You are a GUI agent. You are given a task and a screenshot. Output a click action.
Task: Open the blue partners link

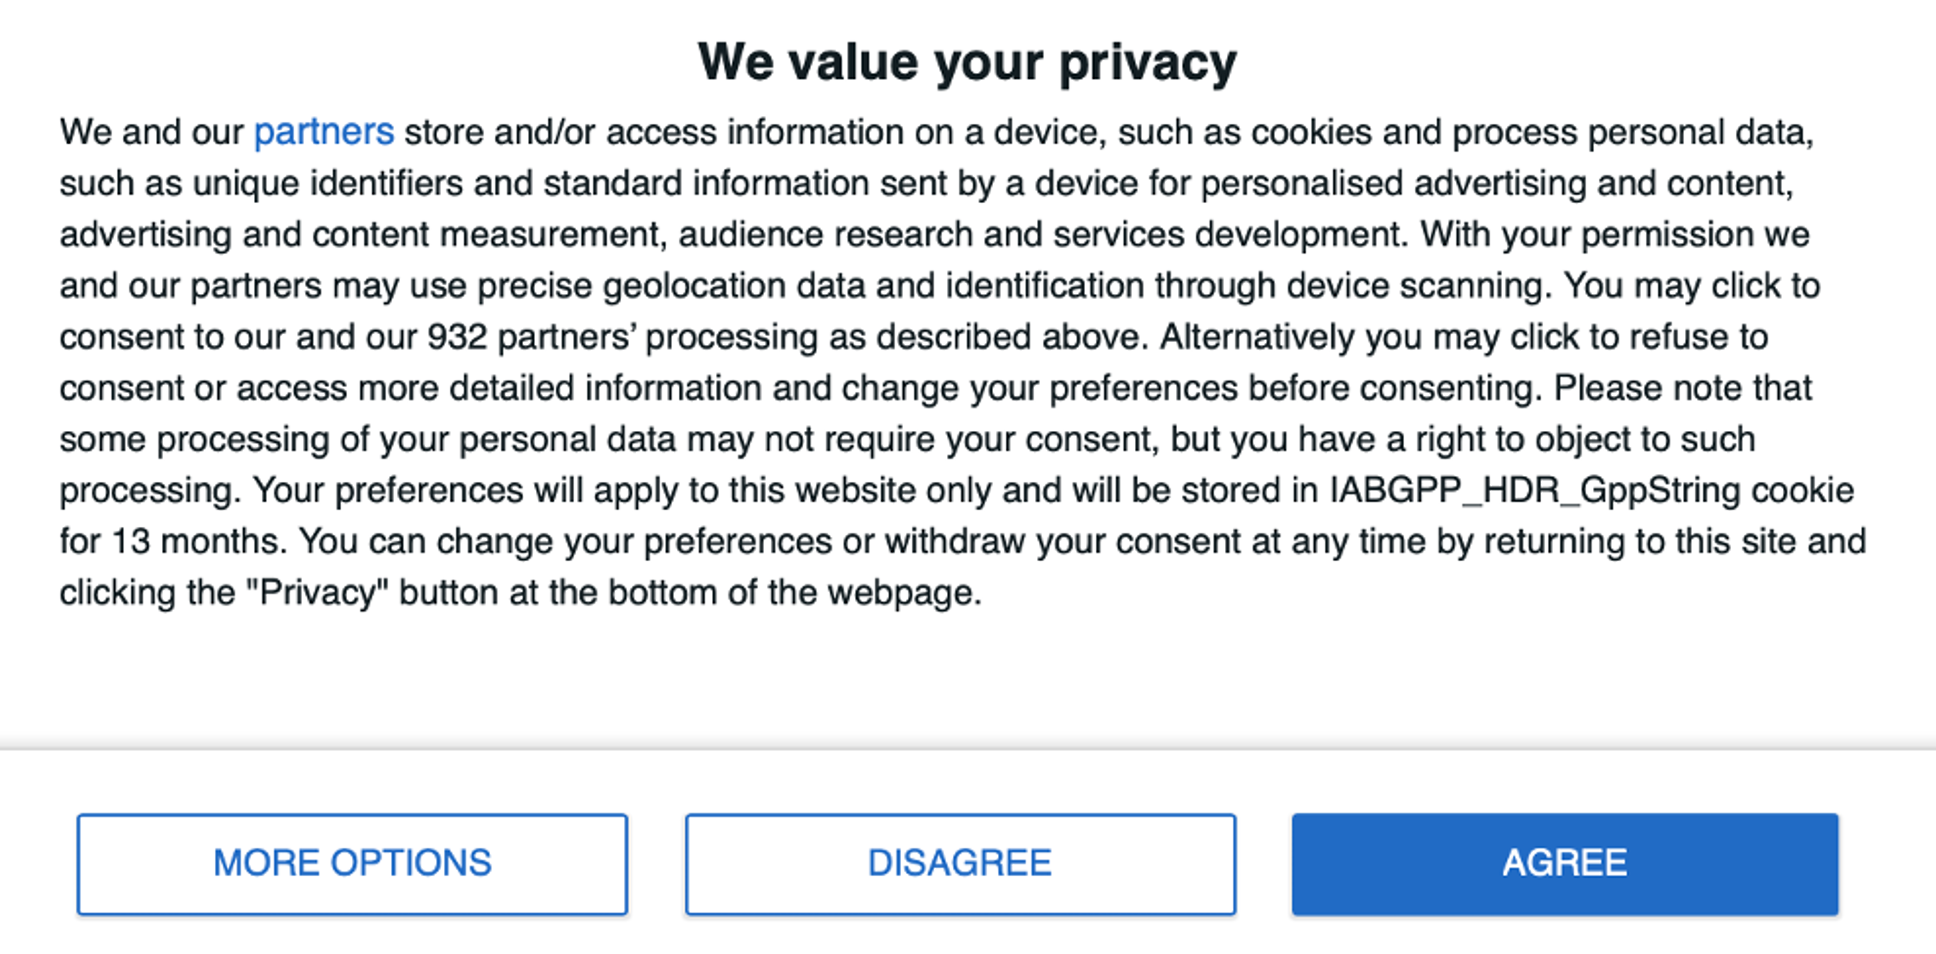pos(324,132)
